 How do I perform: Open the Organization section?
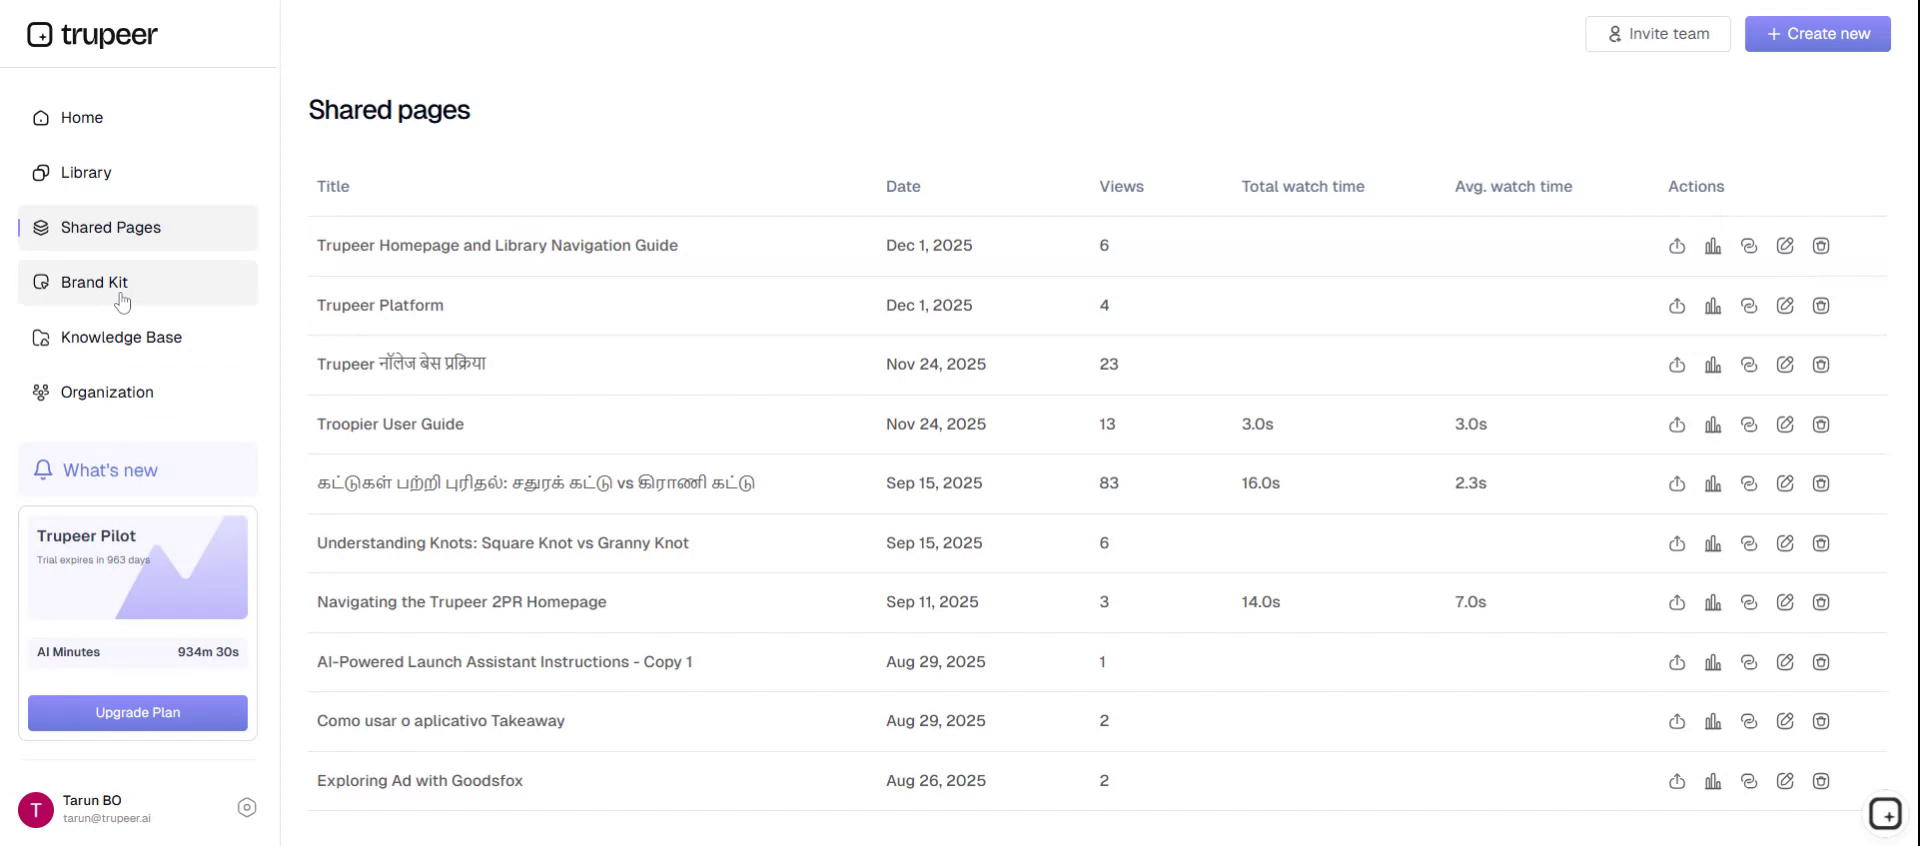click(138, 393)
